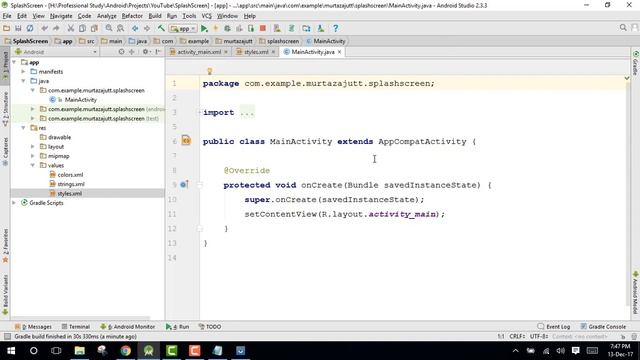Open Project panel settings gear dropdown
Image resolution: width=640 pixels, height=360 pixels.
[146, 52]
